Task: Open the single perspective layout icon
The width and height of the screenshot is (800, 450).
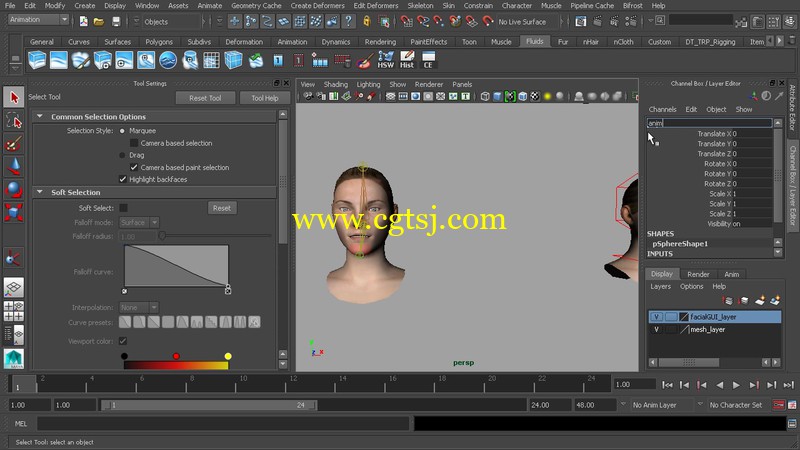Action: click(14, 287)
